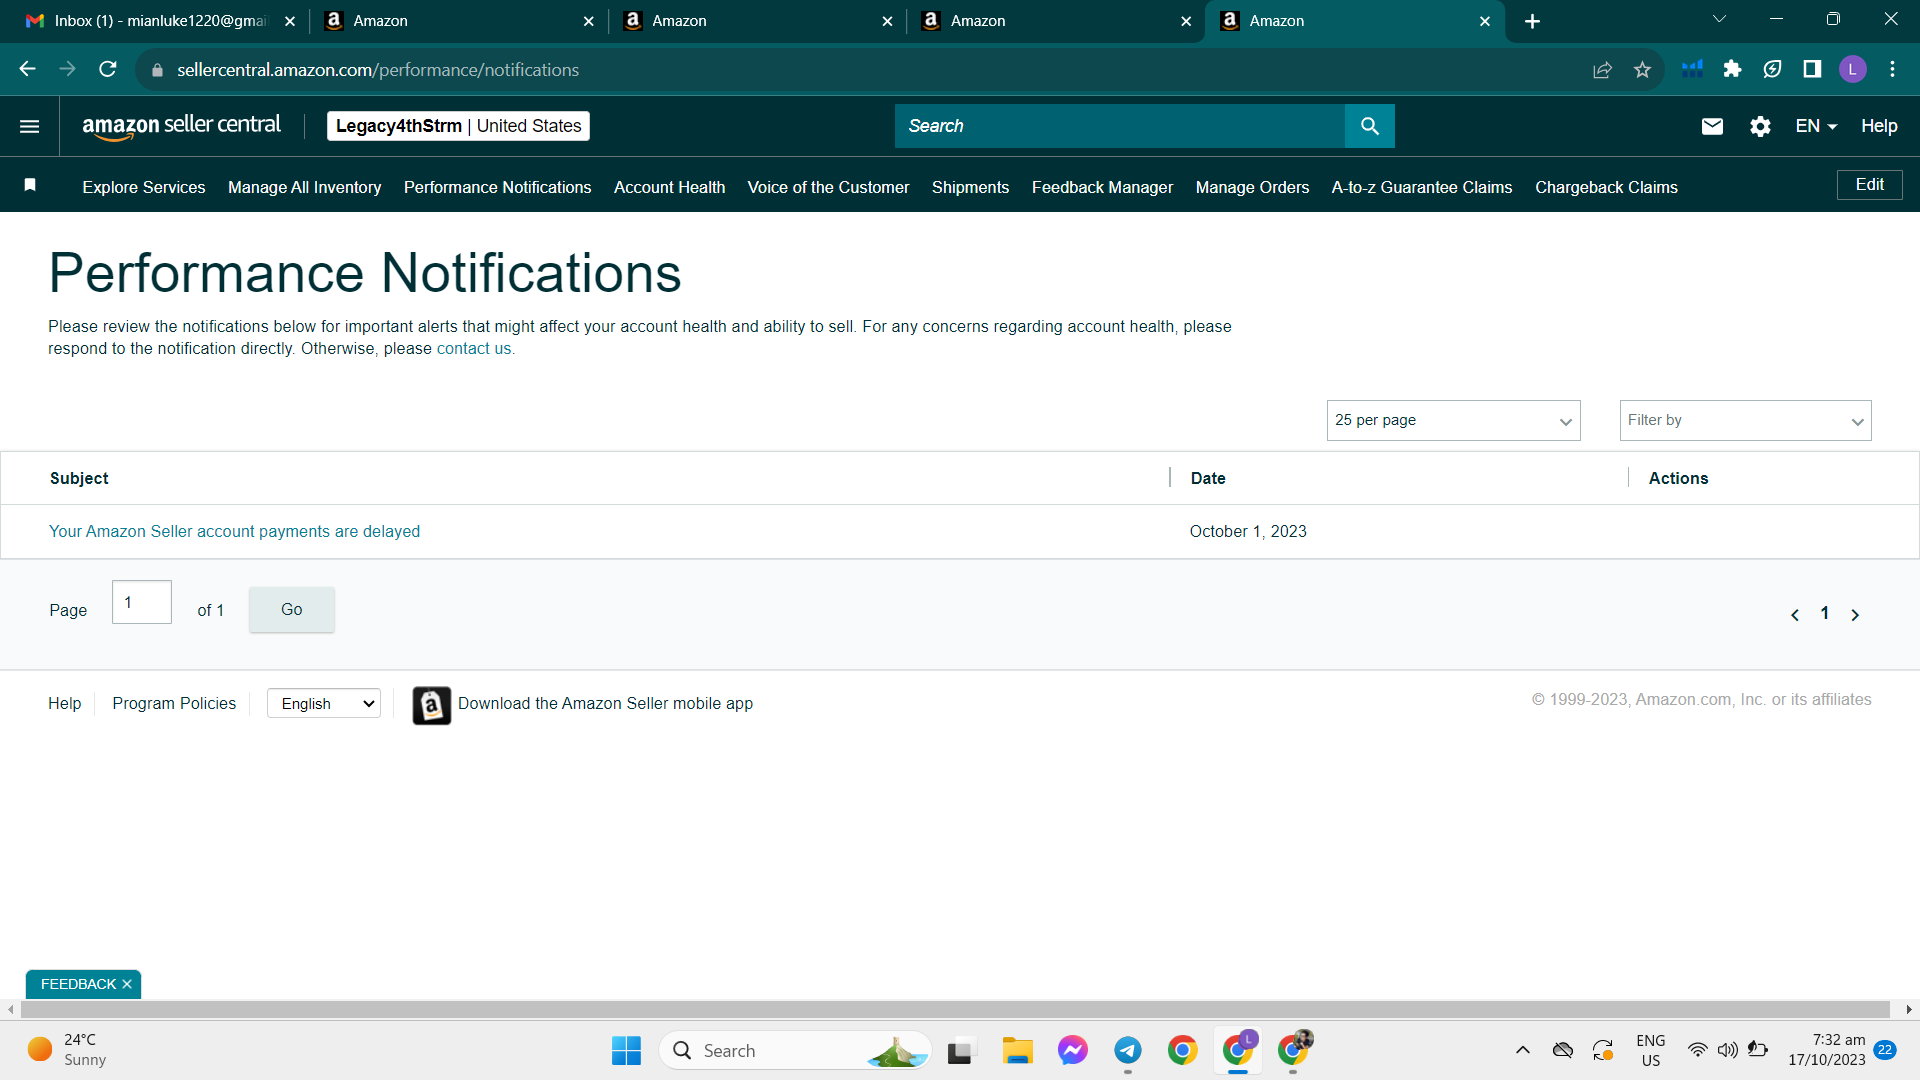
Task: Open the settings gear menu
Action: [1760, 126]
